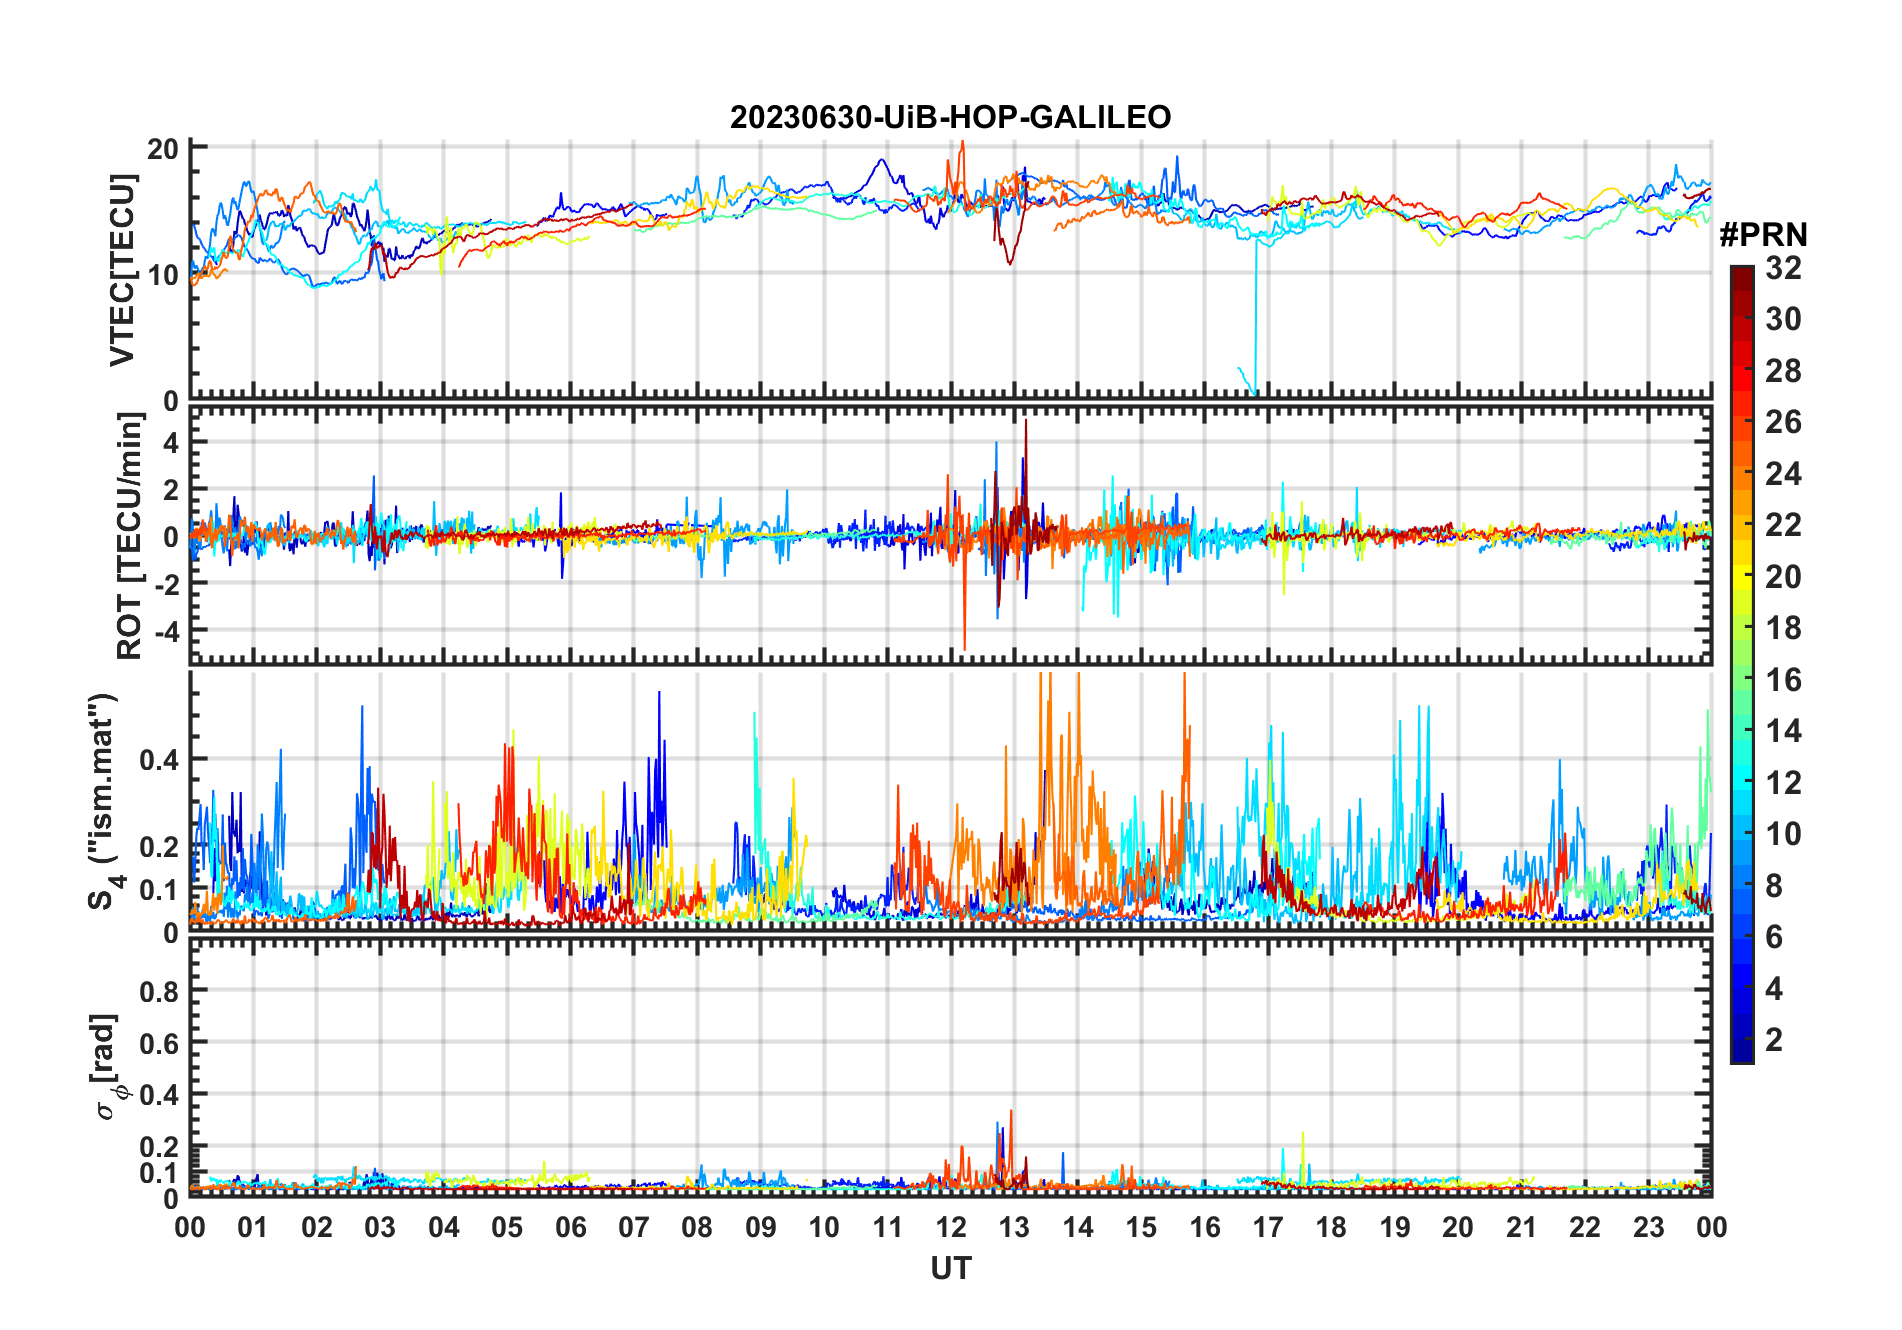Click x-axis hour tick label 03
This screenshot has height=1330, width=1902.
pyautogui.click(x=380, y=1228)
